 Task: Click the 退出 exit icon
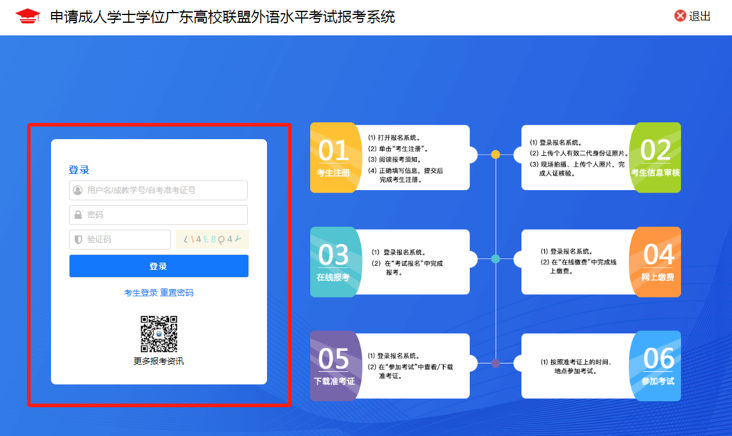[x=681, y=16]
